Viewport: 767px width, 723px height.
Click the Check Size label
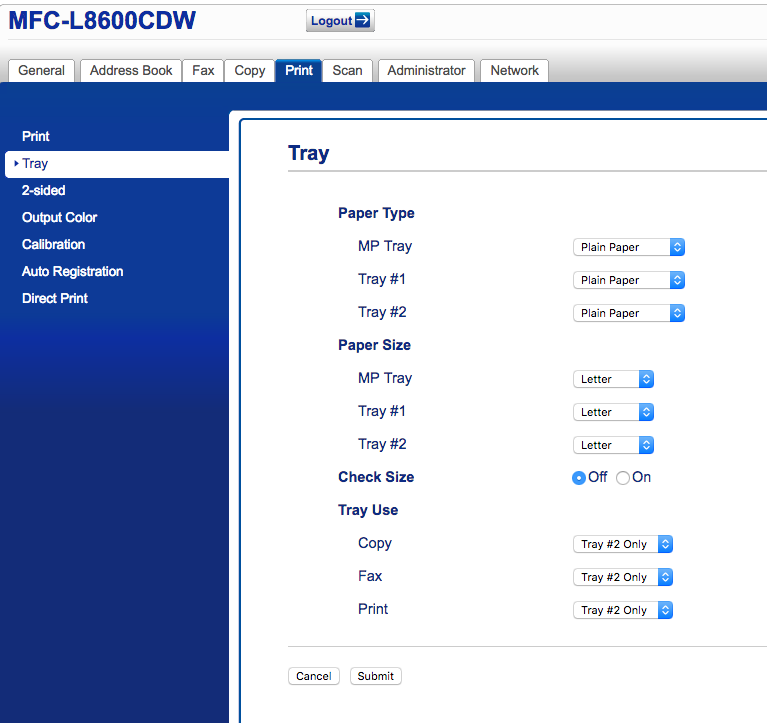(x=376, y=477)
